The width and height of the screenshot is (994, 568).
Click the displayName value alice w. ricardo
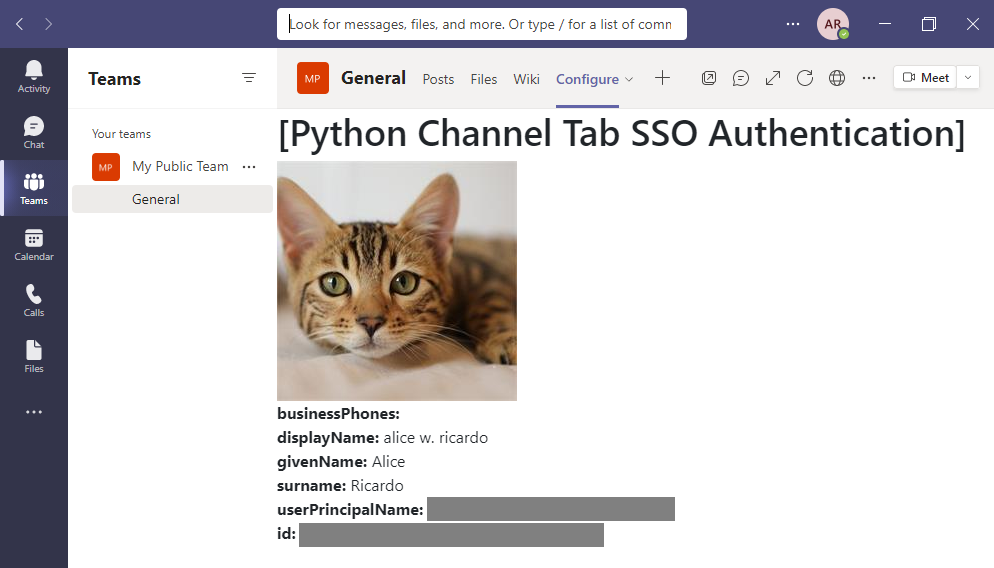(436, 438)
